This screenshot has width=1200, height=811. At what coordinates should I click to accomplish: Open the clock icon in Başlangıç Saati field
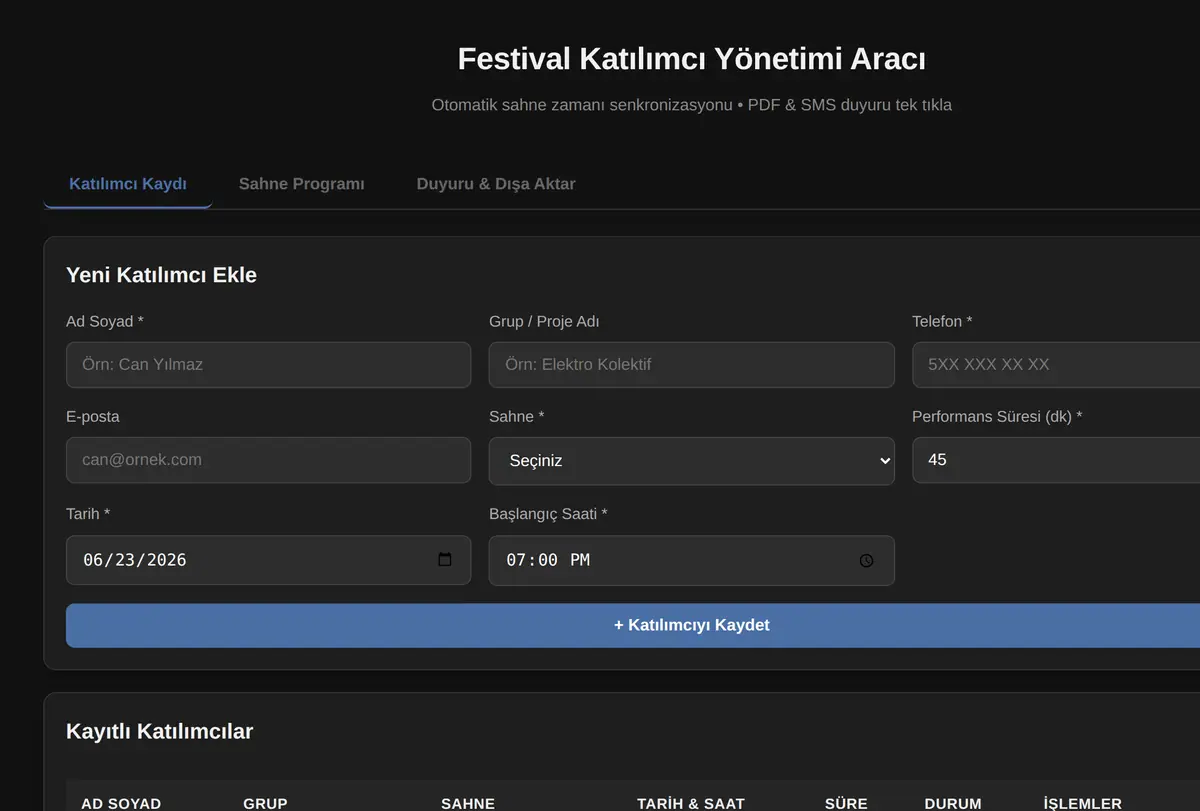866,561
